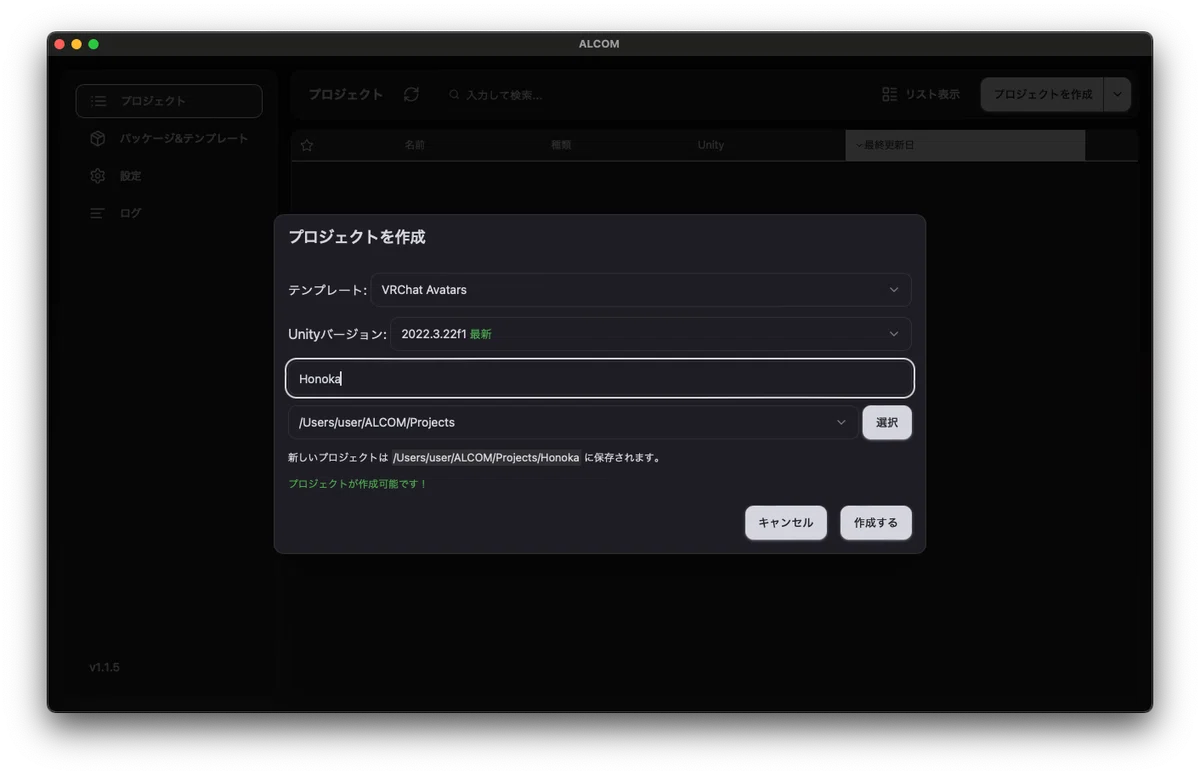
Task: Click the search magnifier icon
Action: pos(455,95)
